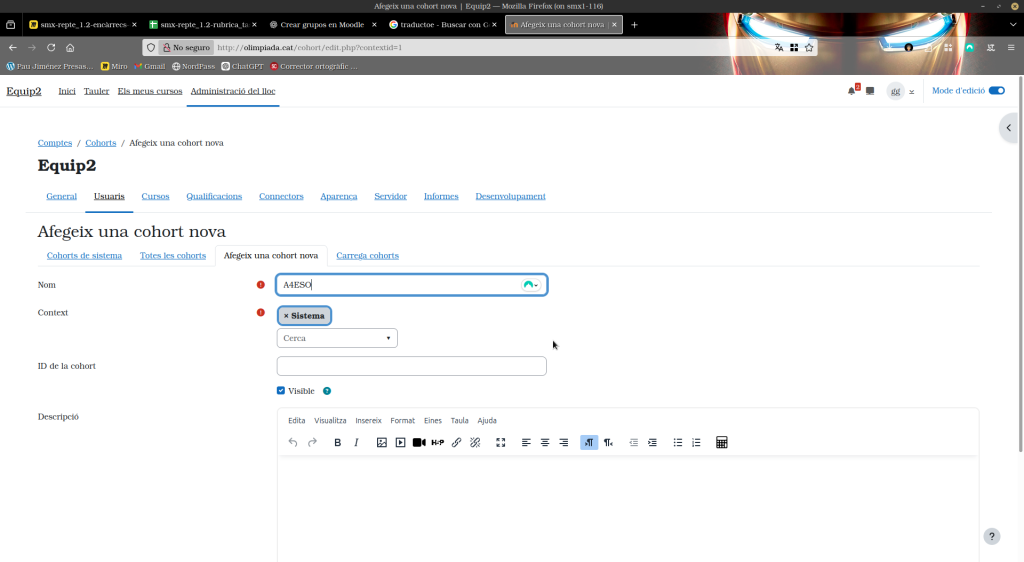1024x562 pixels.
Task: Open the fullscreen editor mode
Action: [501, 442]
